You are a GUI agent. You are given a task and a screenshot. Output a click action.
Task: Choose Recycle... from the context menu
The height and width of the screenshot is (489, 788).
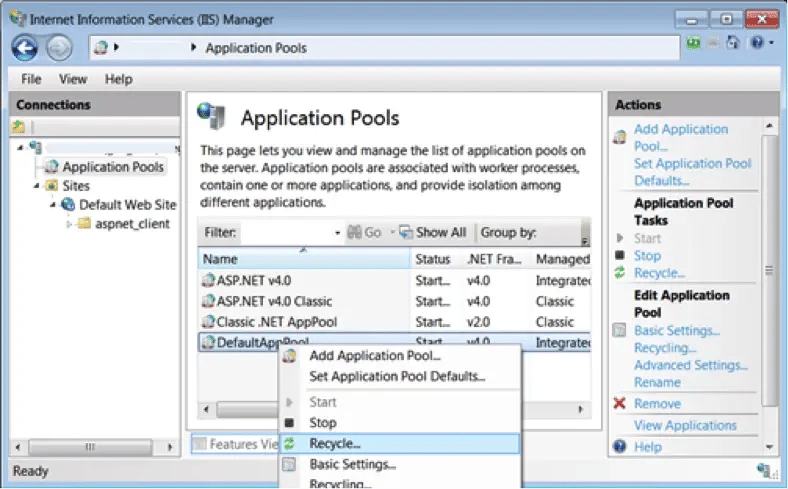click(335, 443)
